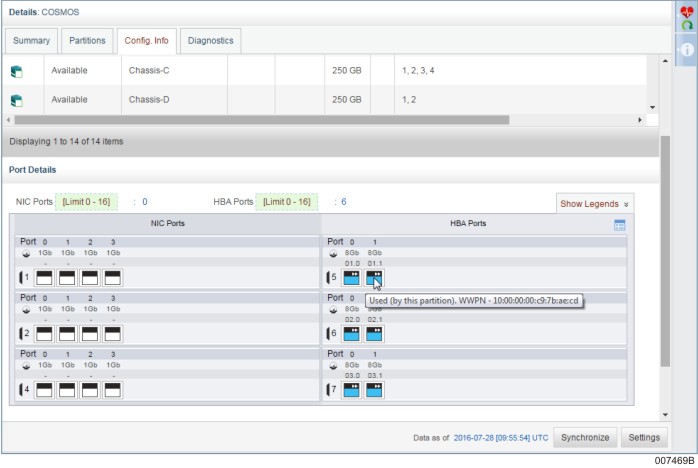Select NIC port 0 on slot 1
This screenshot has height=468, width=698.
(44, 278)
